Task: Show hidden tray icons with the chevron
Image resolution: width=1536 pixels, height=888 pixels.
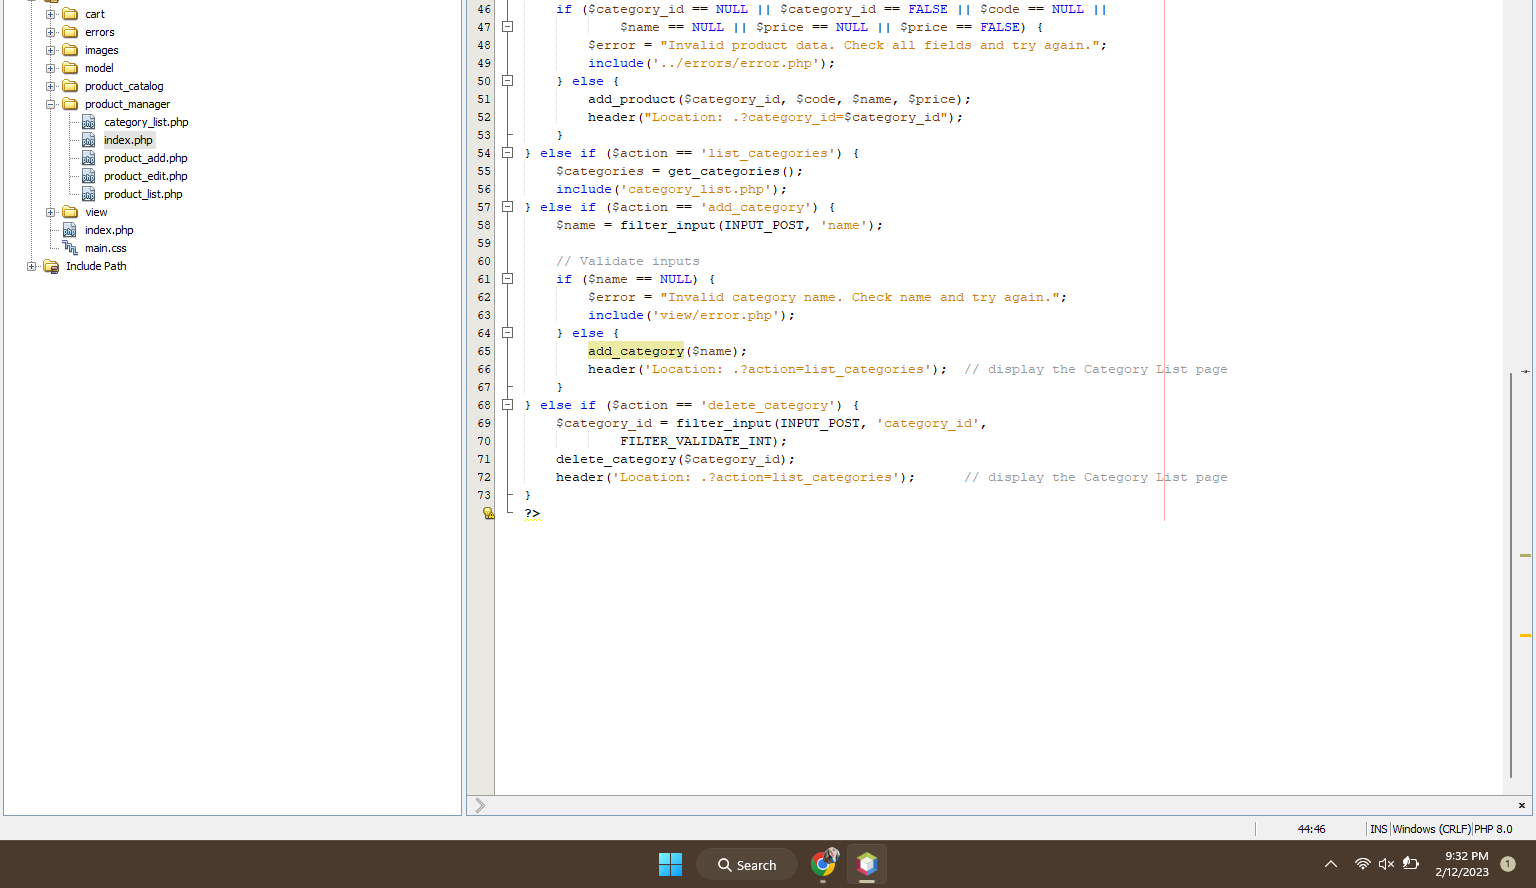Action: pyautogui.click(x=1331, y=864)
